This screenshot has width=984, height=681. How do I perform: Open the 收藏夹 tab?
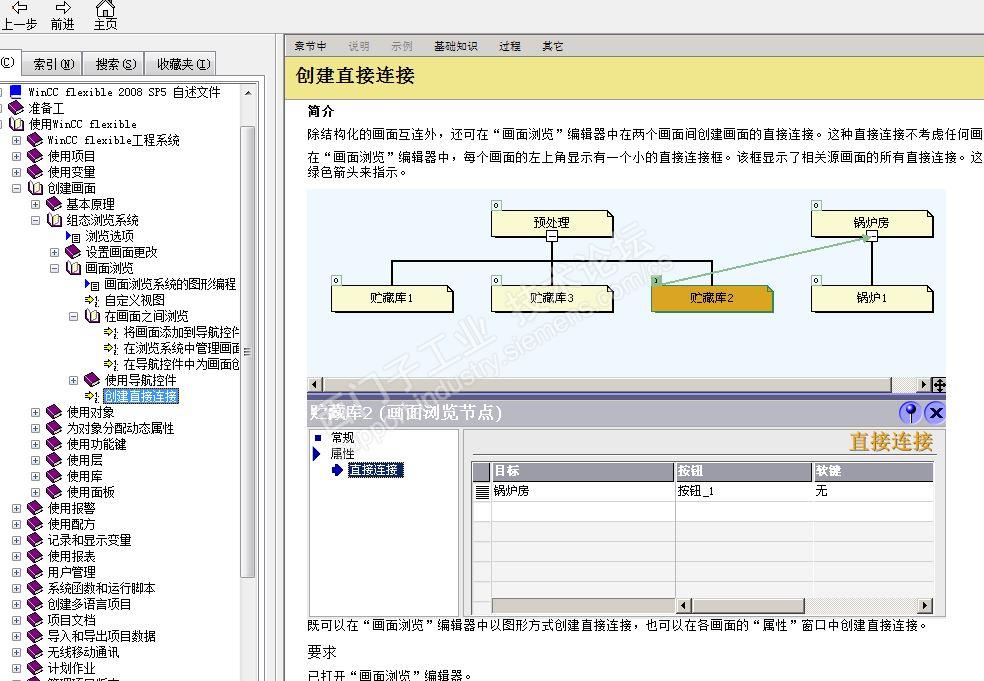183,64
